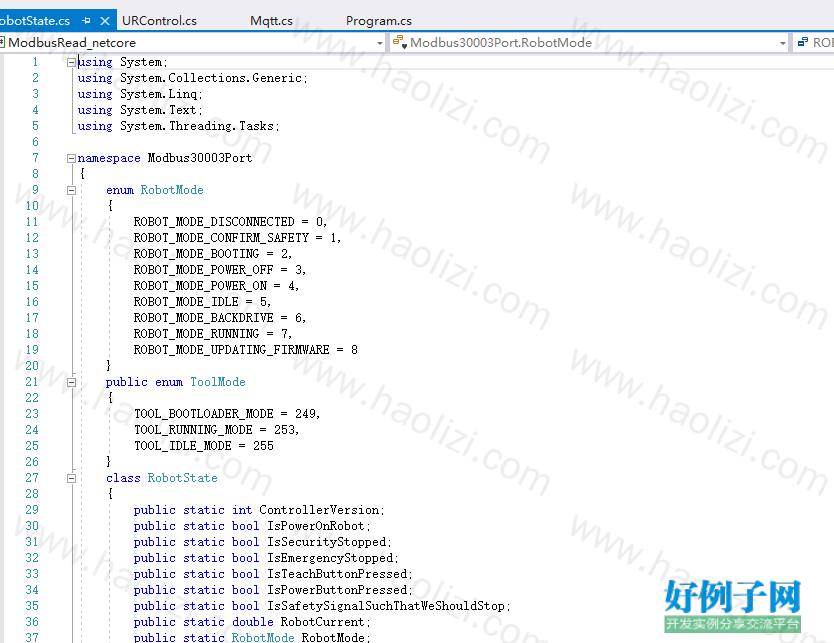Place cursor on ROBOT_MODE_IDLE
Viewport: 834px width, 643px height.
[186, 302]
